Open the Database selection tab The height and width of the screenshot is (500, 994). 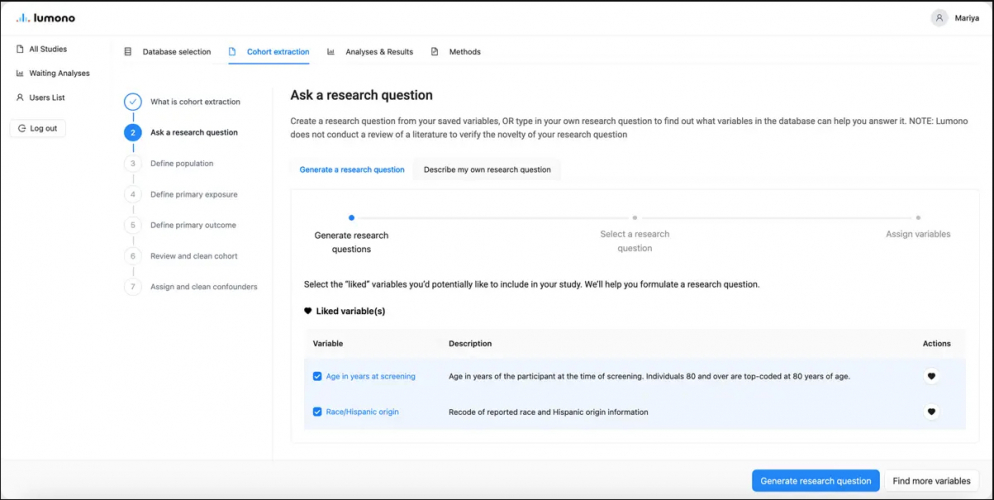(167, 52)
